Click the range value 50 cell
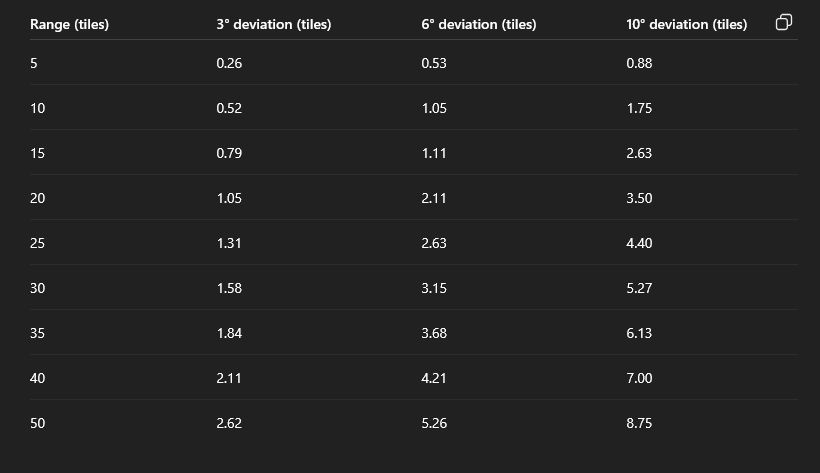The image size is (820, 473). point(38,423)
